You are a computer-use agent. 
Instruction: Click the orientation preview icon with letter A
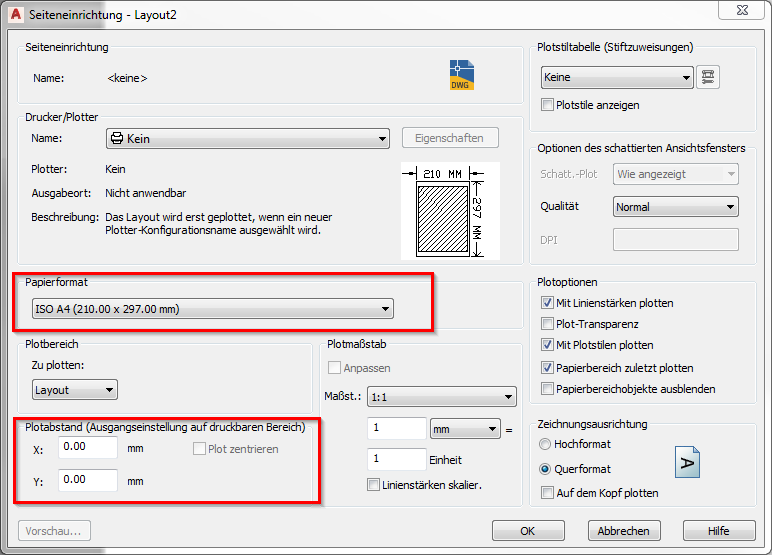[x=687, y=462]
